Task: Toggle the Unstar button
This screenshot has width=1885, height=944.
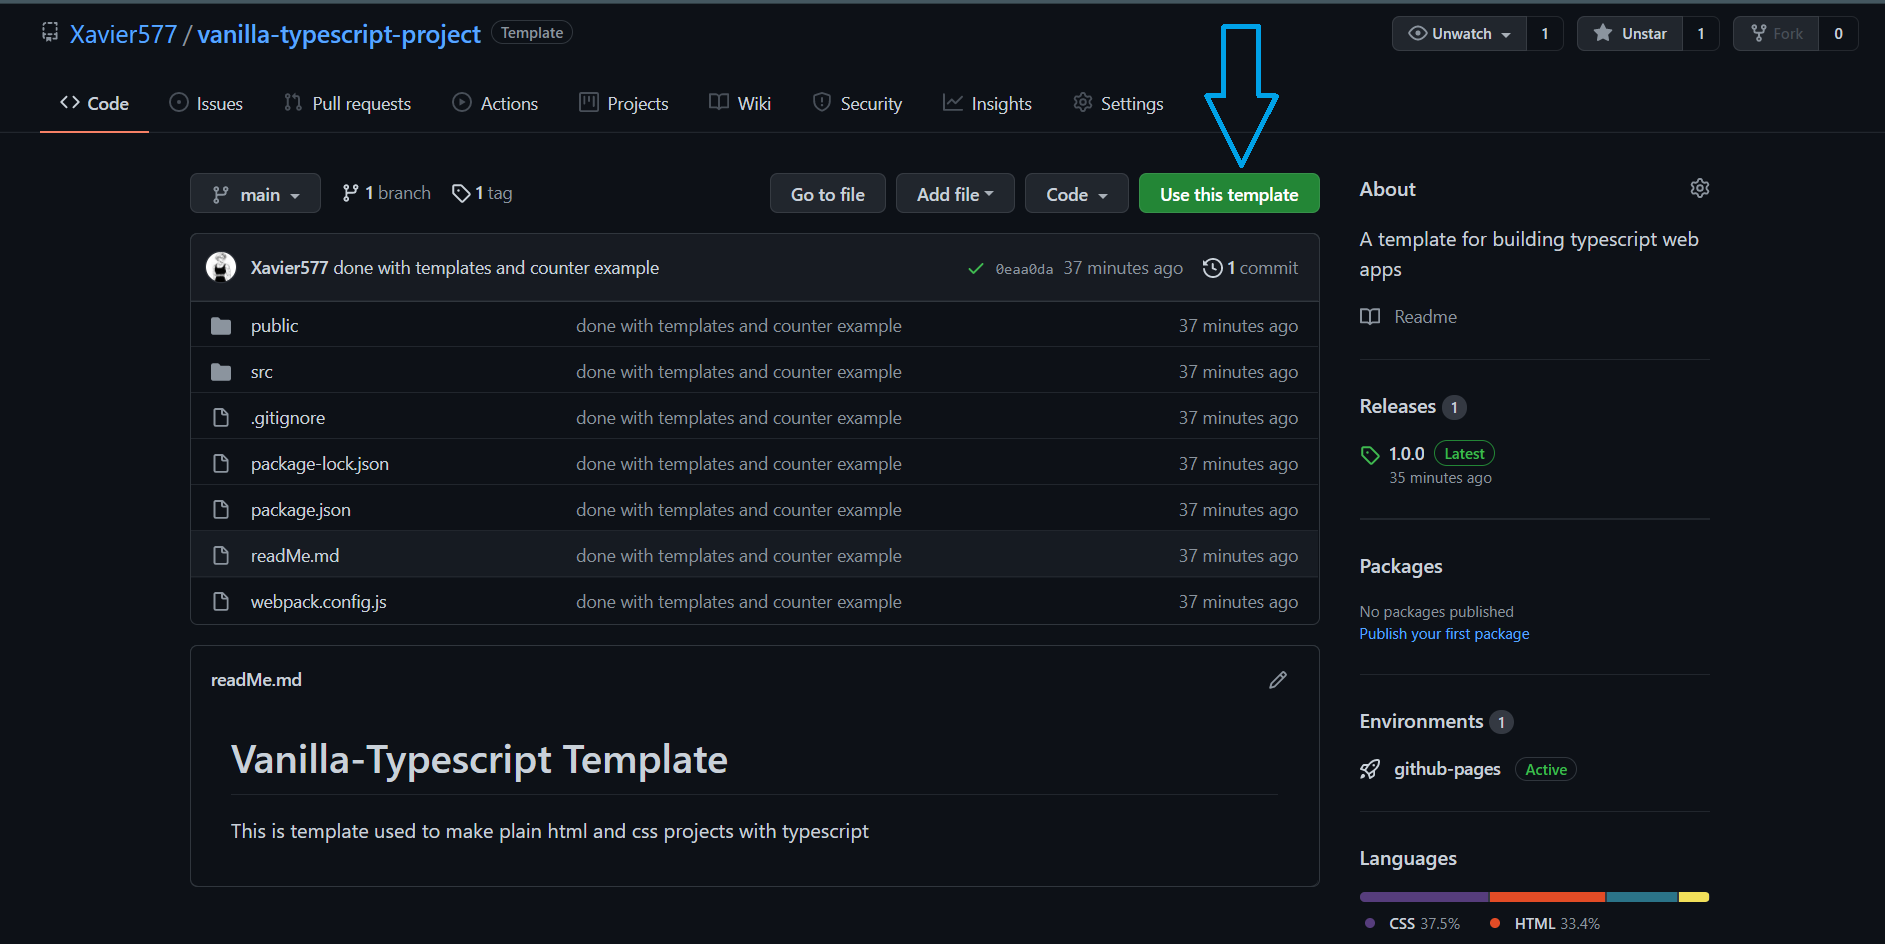Action: click(1630, 34)
